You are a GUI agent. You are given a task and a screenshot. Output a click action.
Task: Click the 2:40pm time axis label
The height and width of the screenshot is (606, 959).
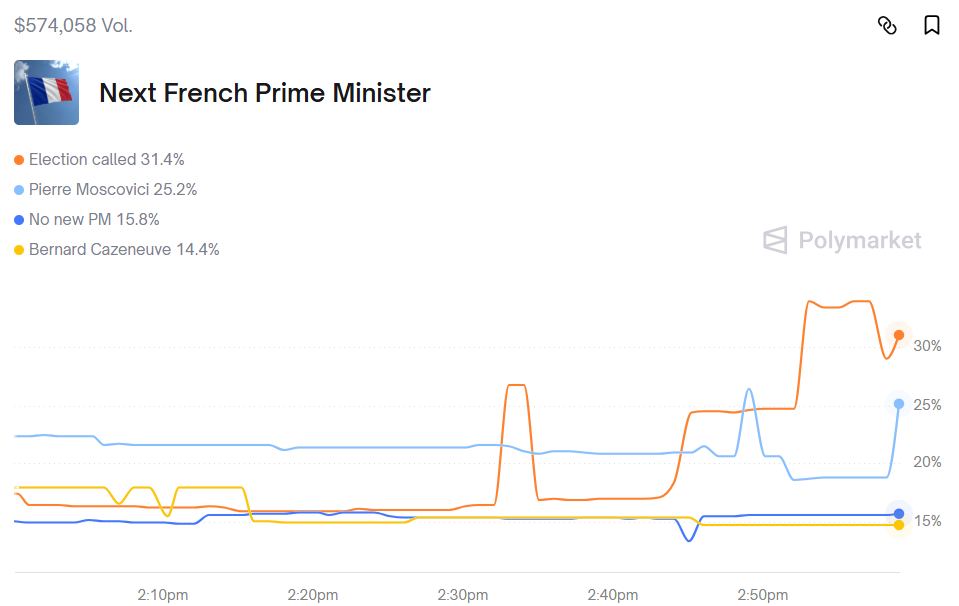point(613,595)
